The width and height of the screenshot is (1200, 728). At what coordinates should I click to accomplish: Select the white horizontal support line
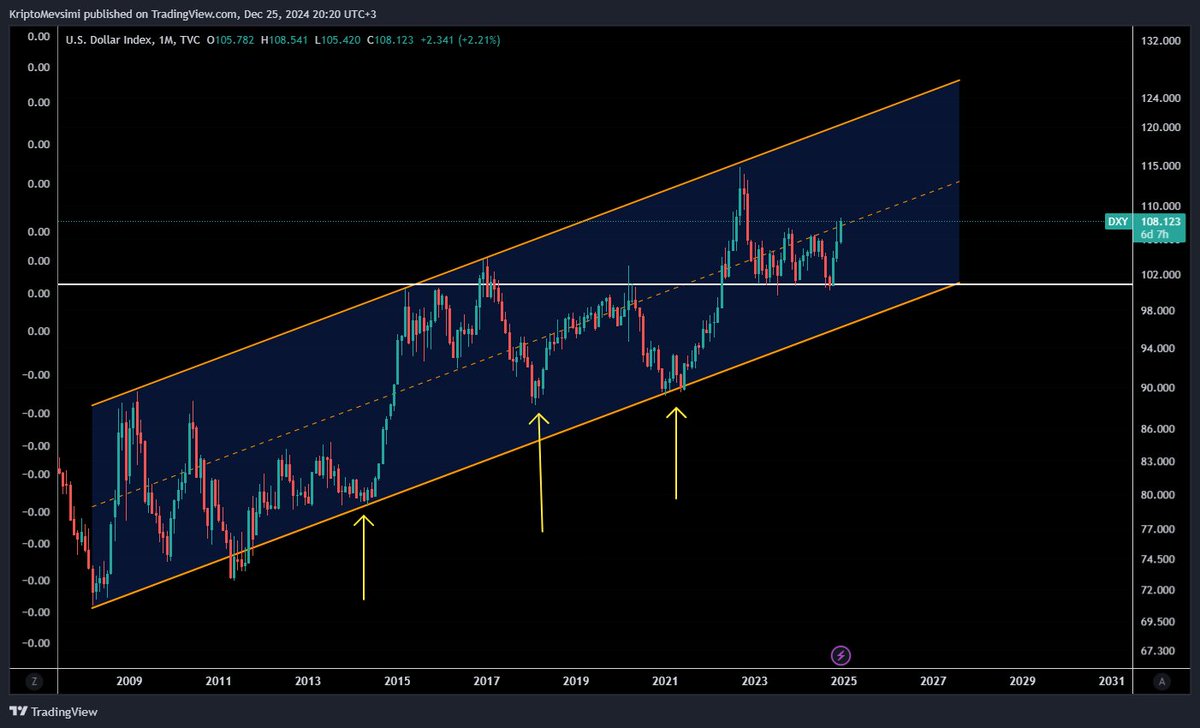(x=595, y=285)
